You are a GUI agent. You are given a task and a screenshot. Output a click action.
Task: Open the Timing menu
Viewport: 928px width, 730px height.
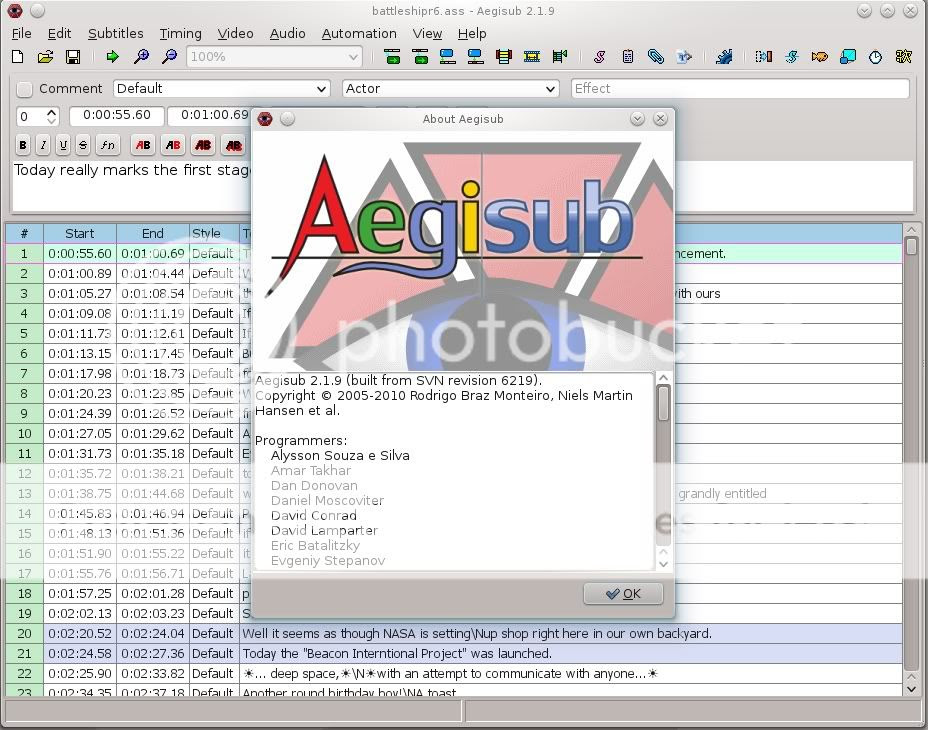[x=181, y=34]
